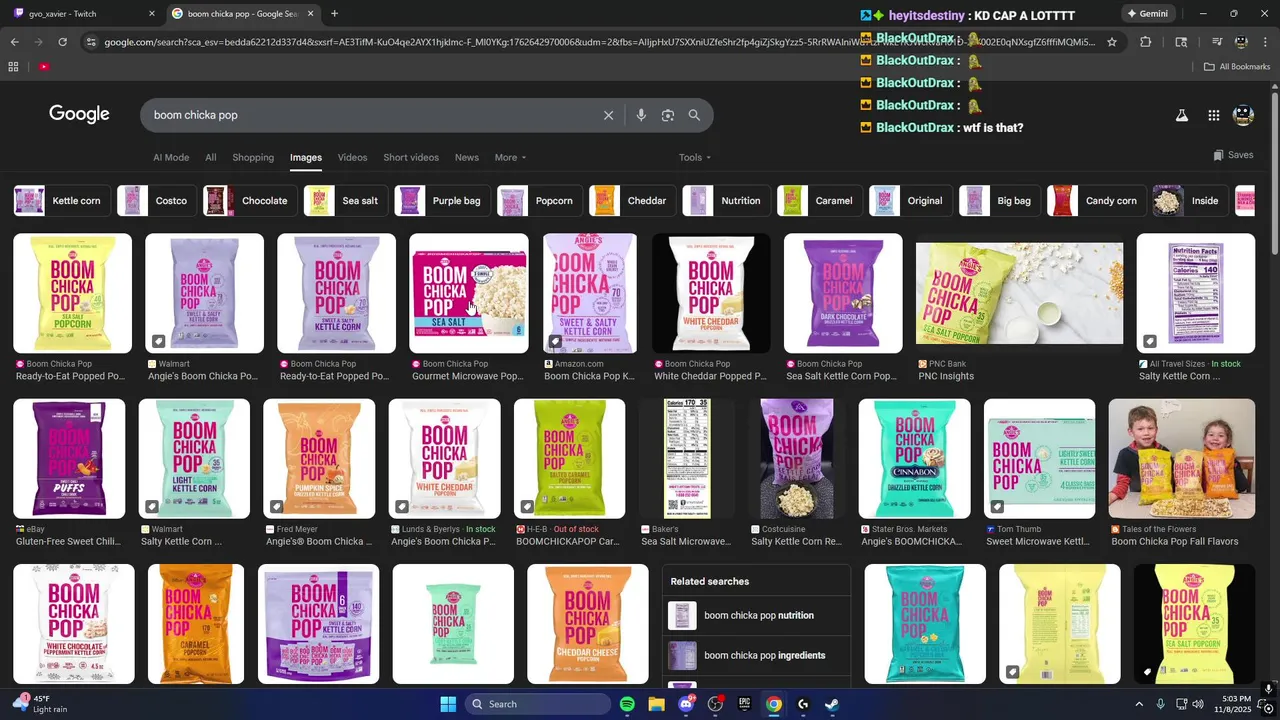Go back using the browser back arrow
The height and width of the screenshot is (720, 1280).
[x=14, y=42]
